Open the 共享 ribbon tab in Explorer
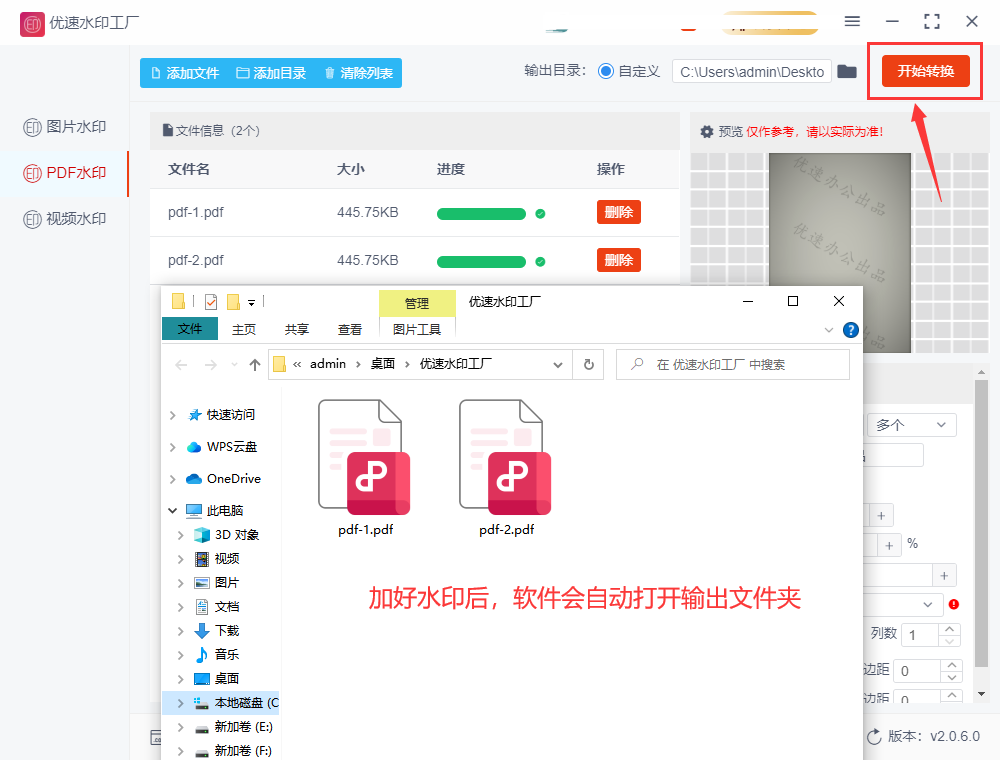 pyautogui.click(x=297, y=330)
